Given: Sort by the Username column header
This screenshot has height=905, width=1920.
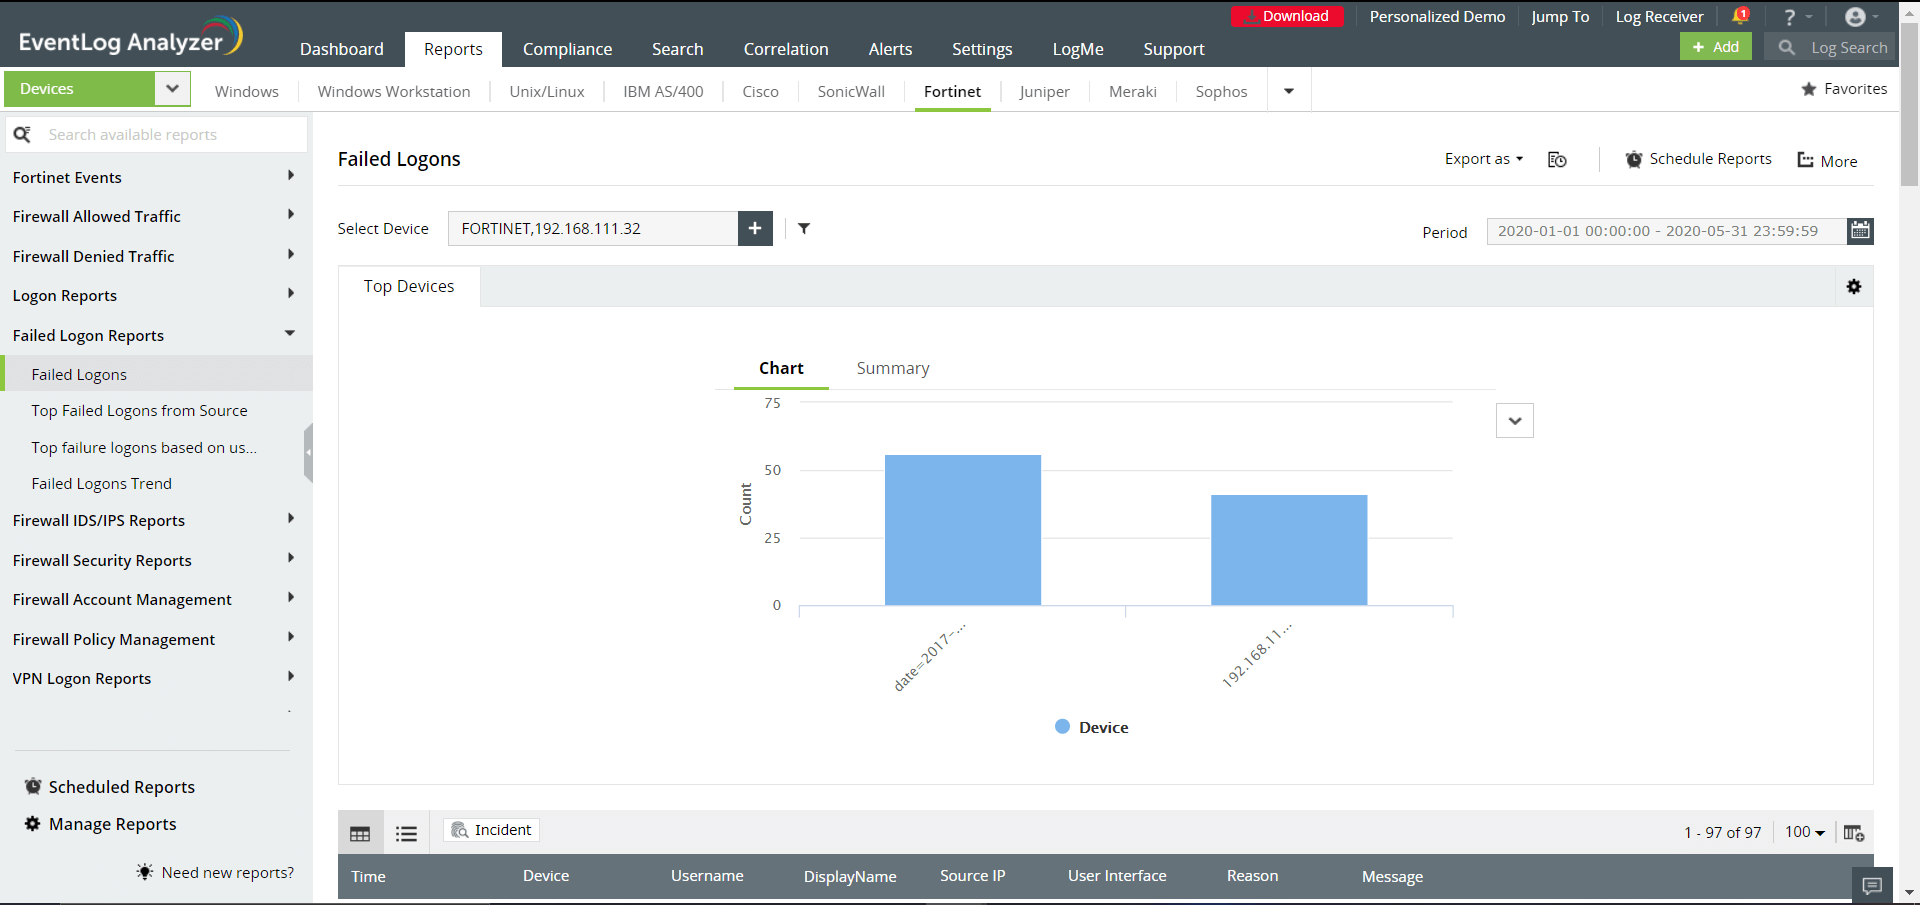Looking at the screenshot, I should (707, 876).
